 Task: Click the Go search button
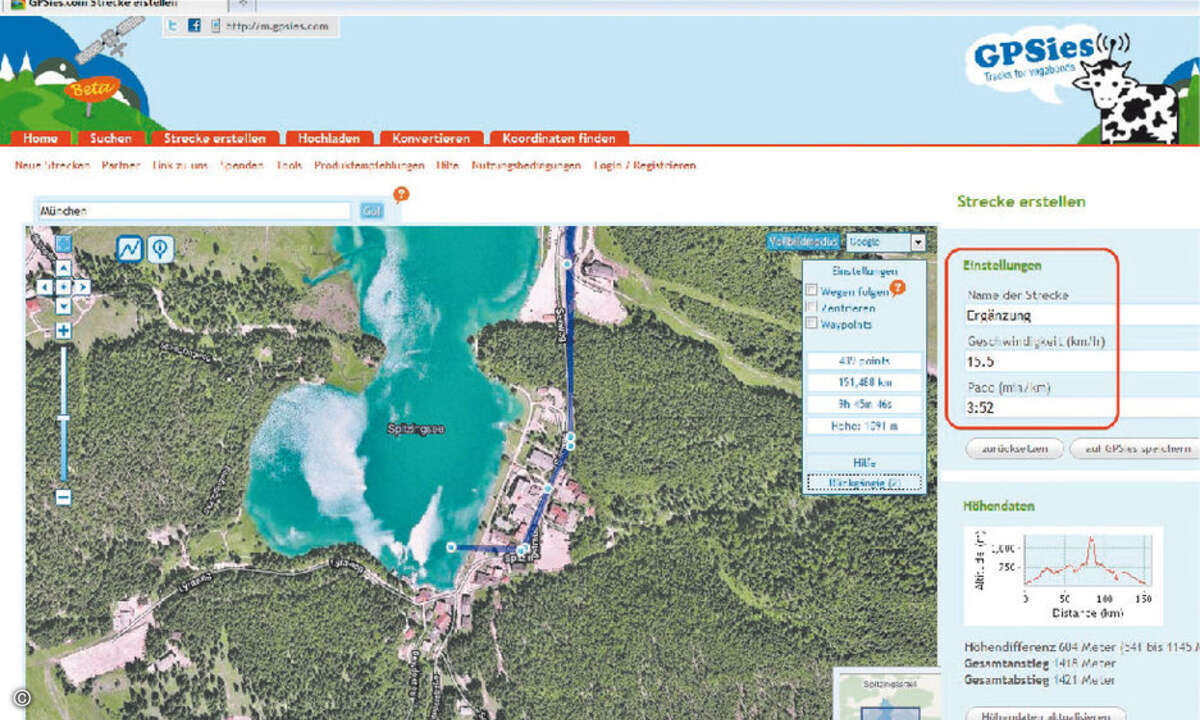coord(372,211)
